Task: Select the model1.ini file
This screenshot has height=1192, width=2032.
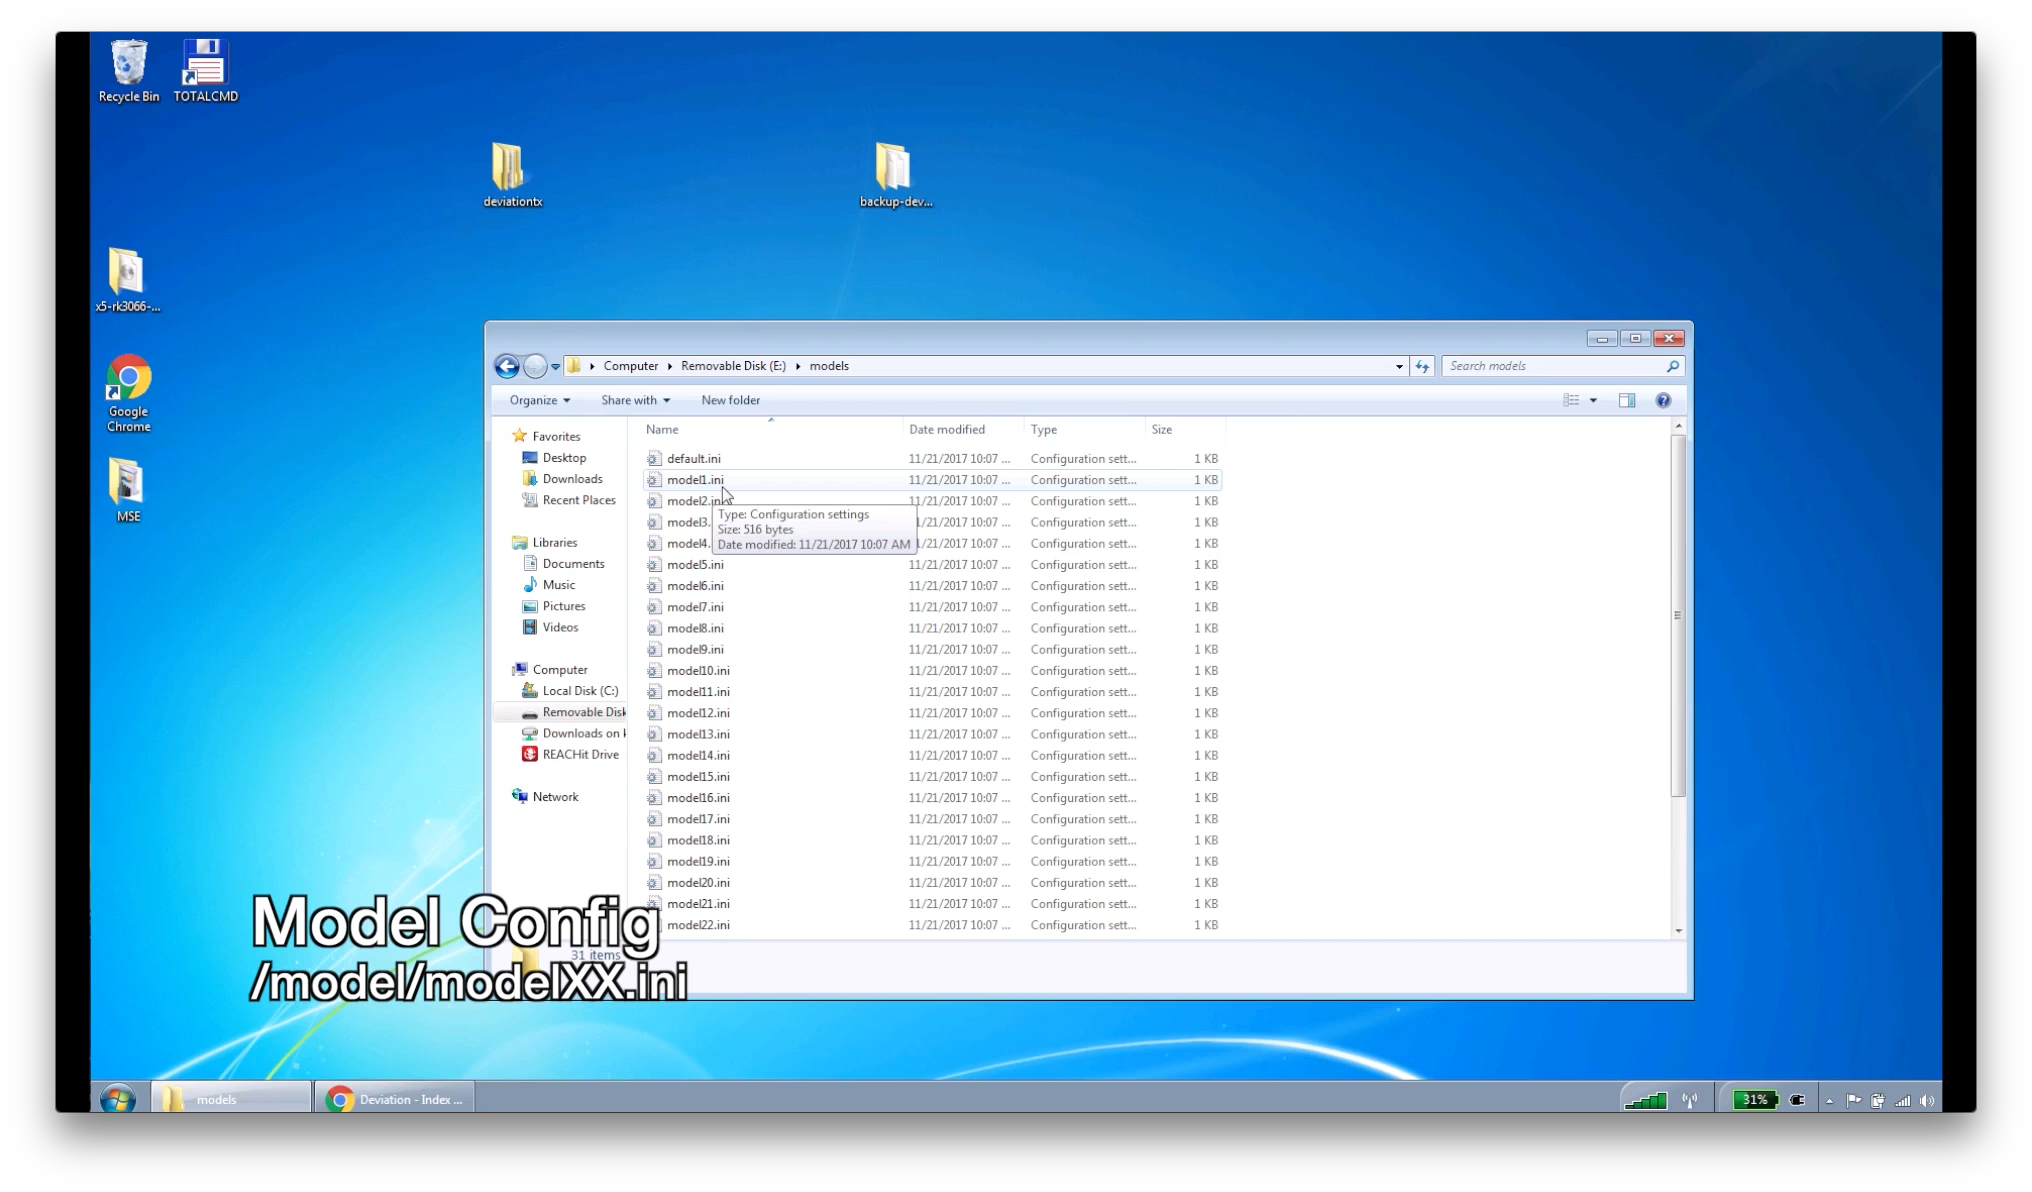Action: tap(932, 480)
